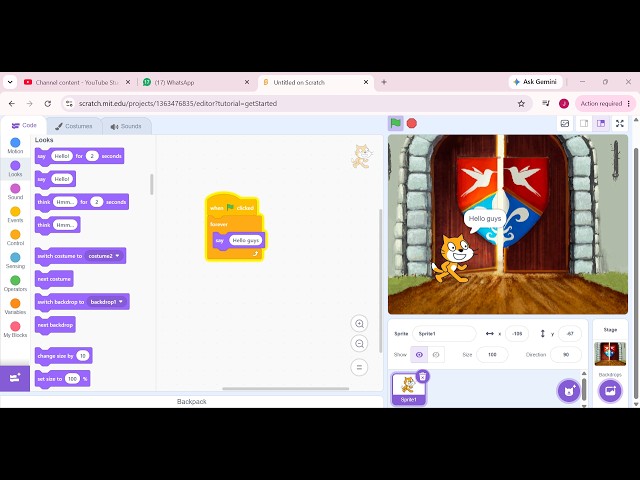Select the Control blocks category
640x480 pixels.
(15, 237)
